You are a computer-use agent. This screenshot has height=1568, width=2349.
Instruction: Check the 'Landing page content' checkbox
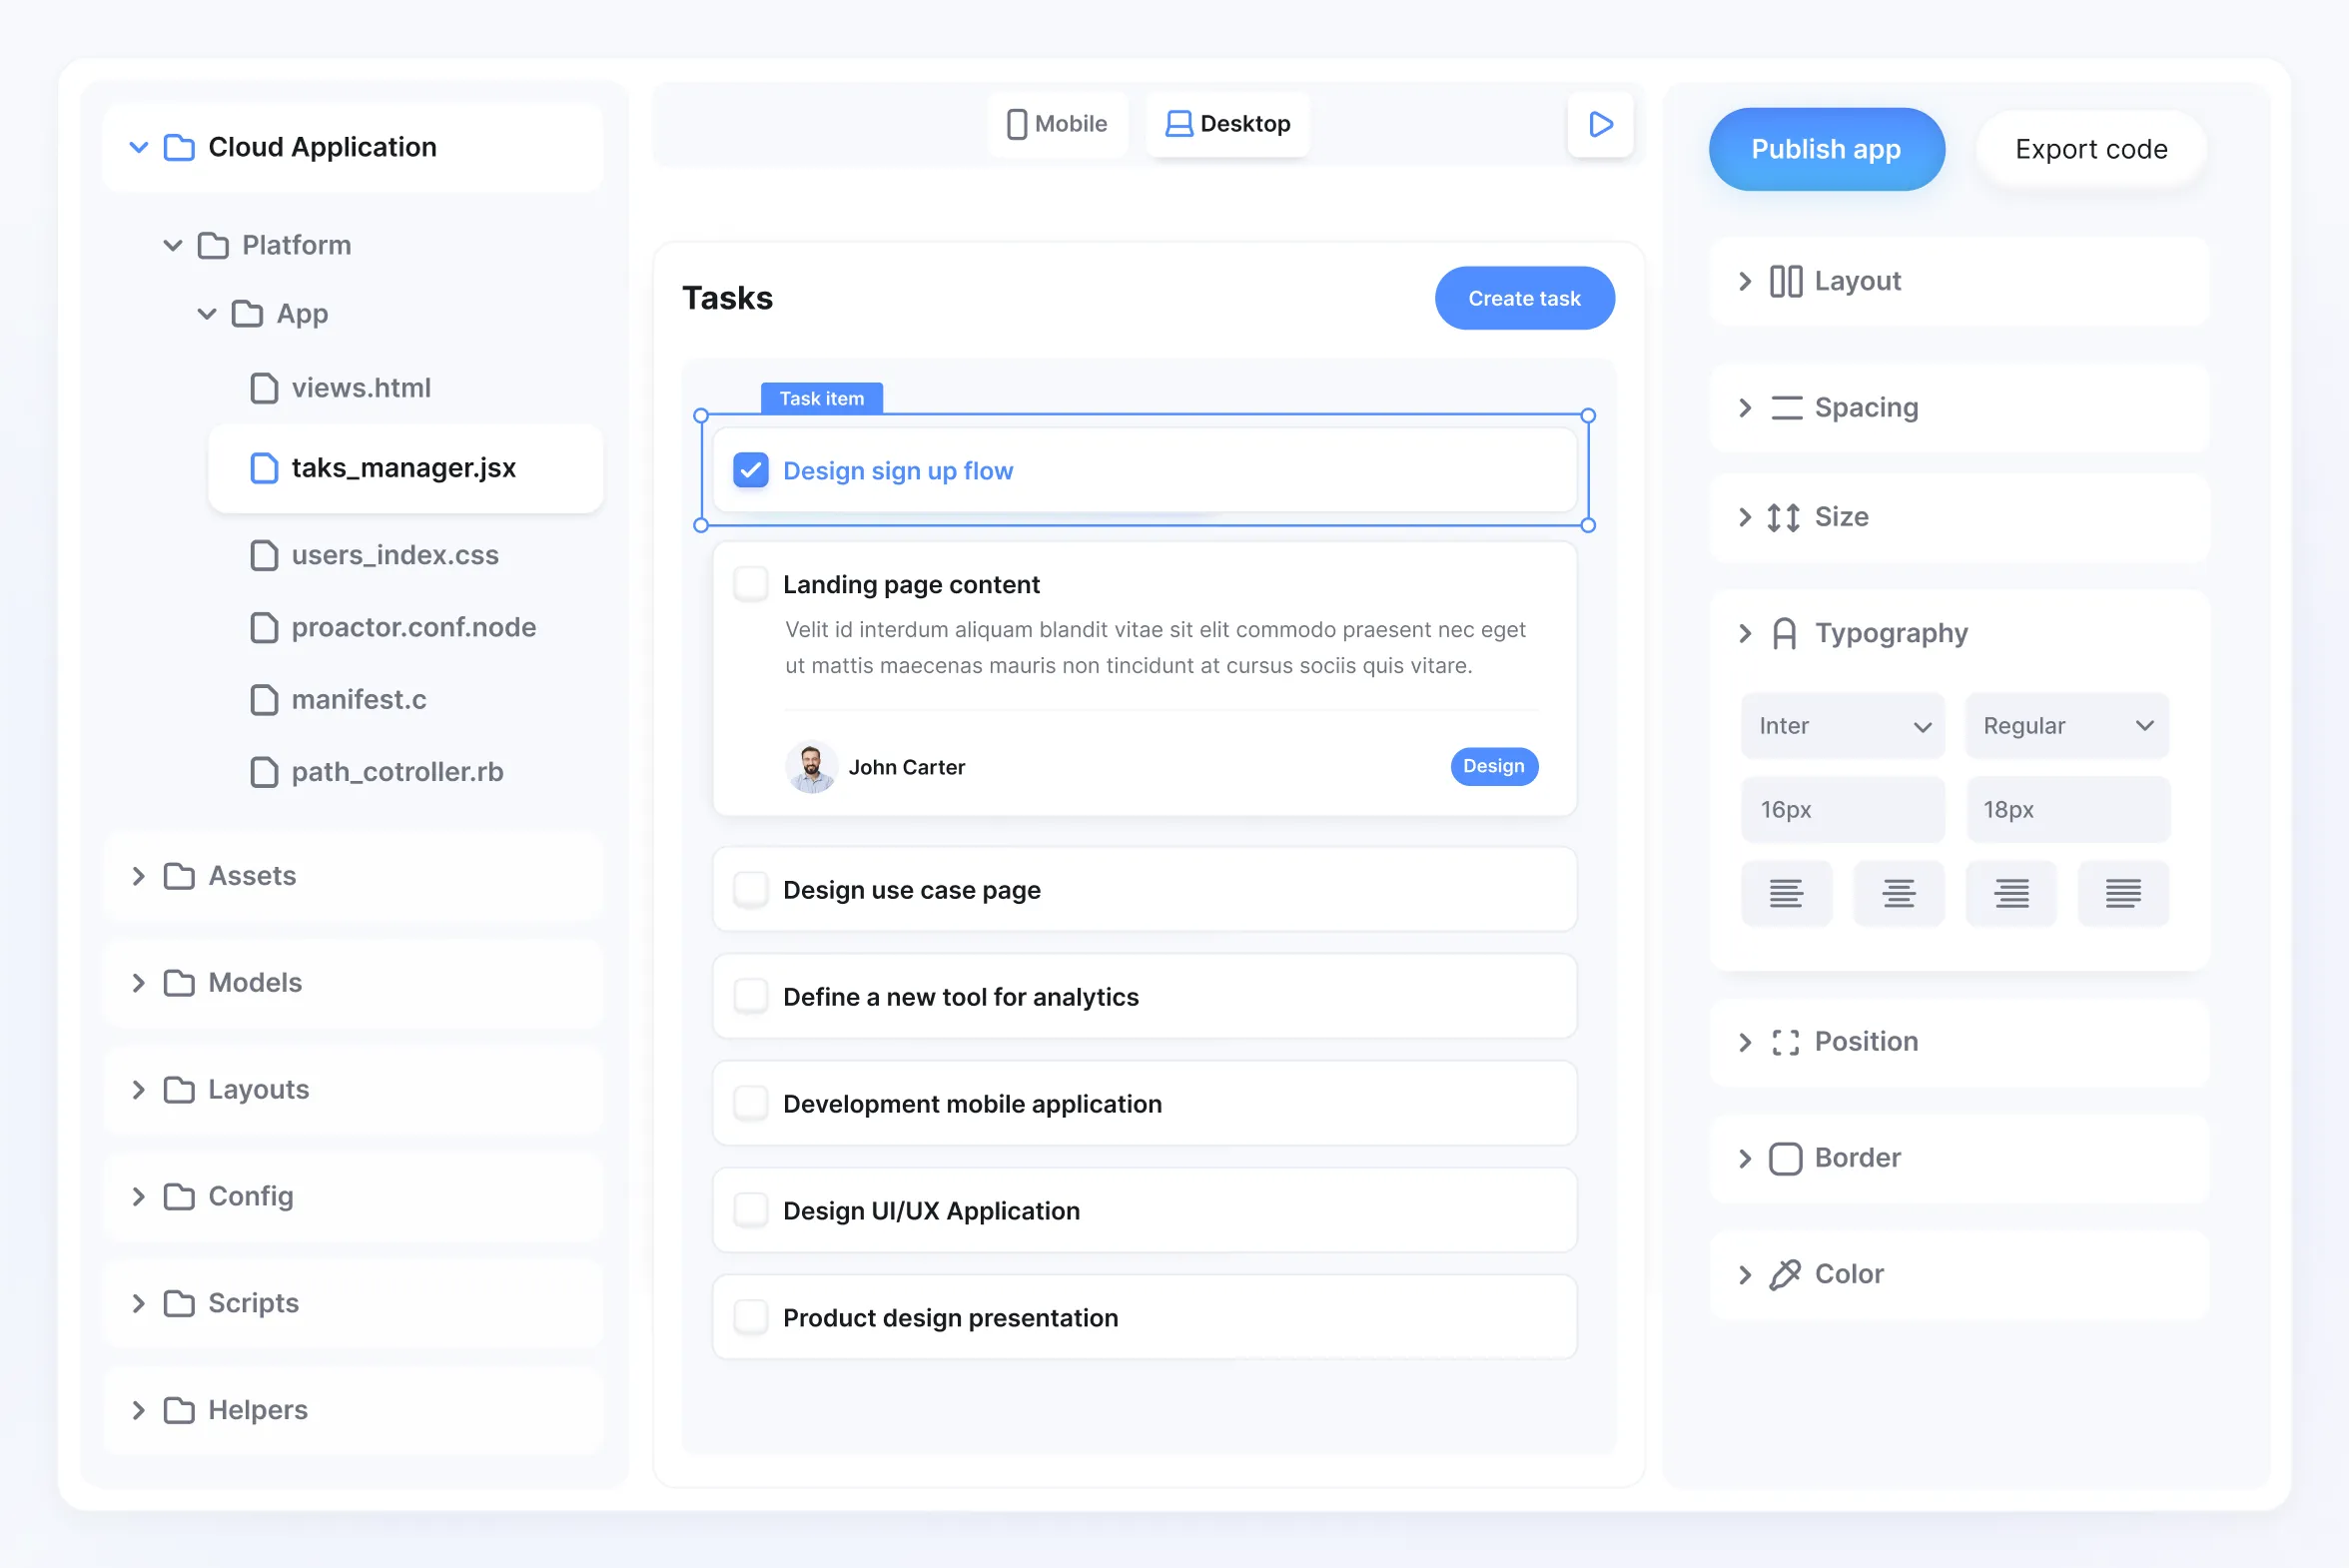click(x=749, y=582)
